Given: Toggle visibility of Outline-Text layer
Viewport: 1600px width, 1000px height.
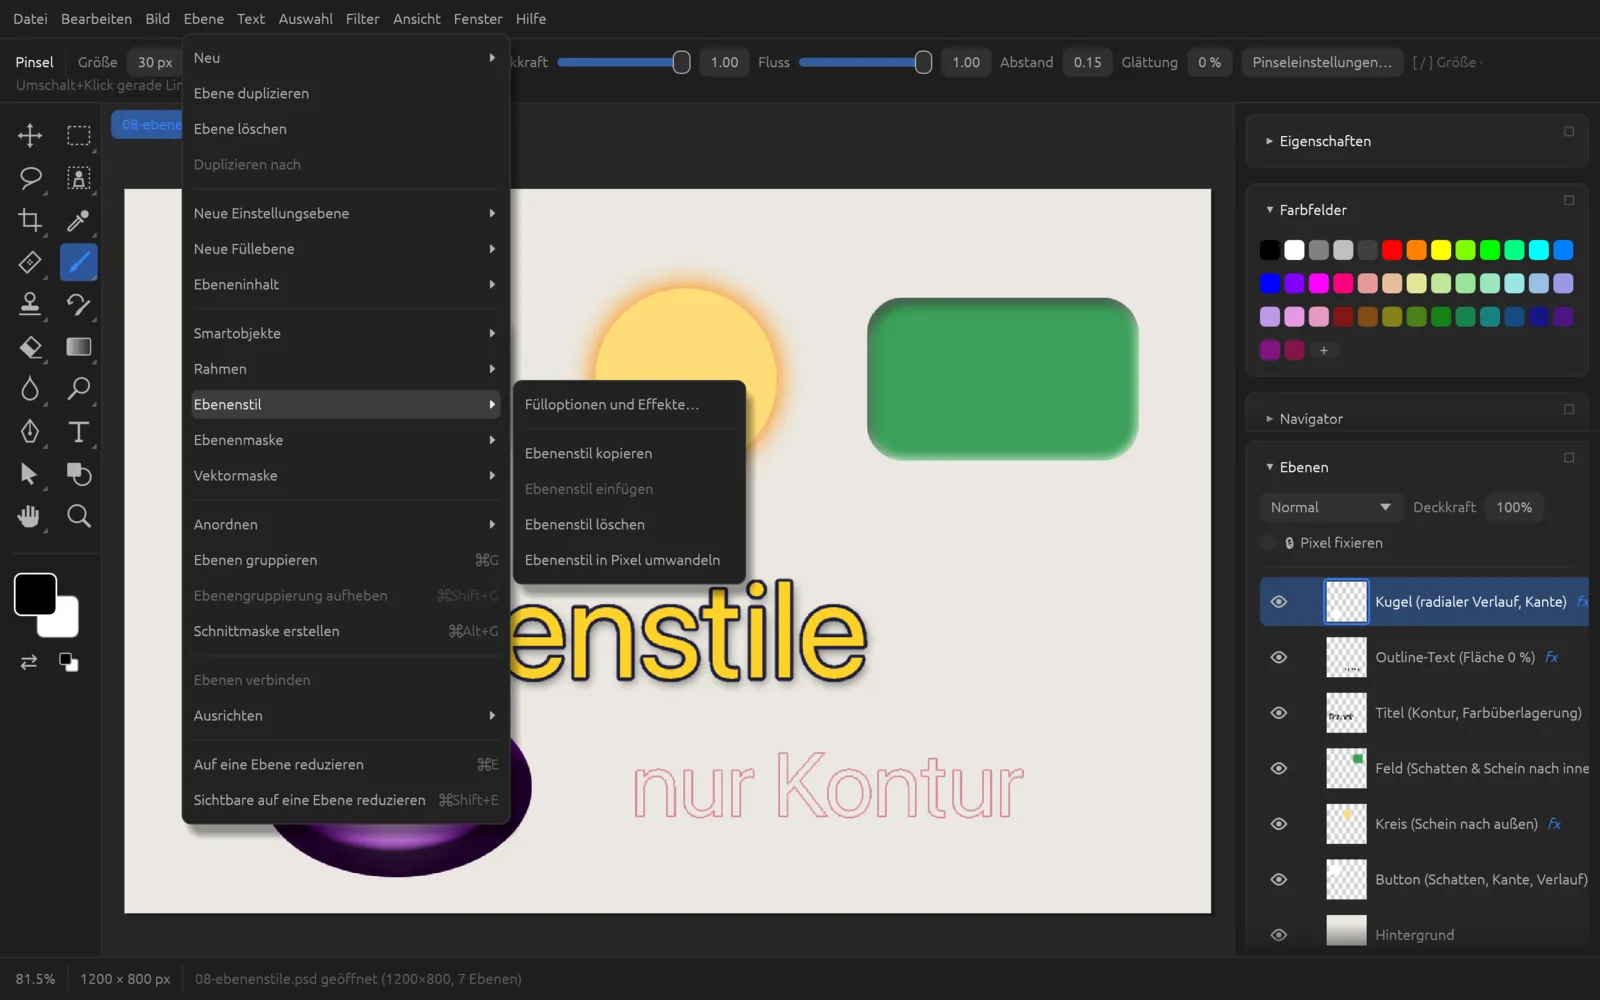Looking at the screenshot, I should point(1278,657).
